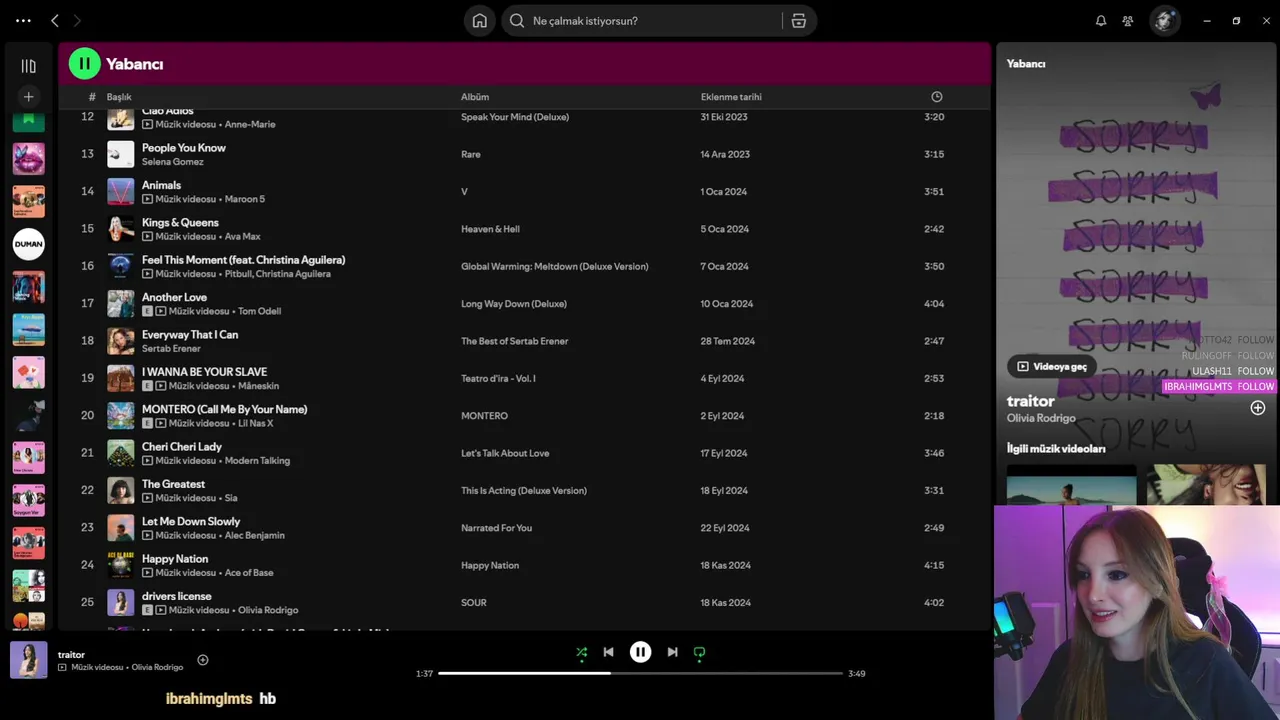
Task: Skip to the next track
Action: tap(672, 652)
